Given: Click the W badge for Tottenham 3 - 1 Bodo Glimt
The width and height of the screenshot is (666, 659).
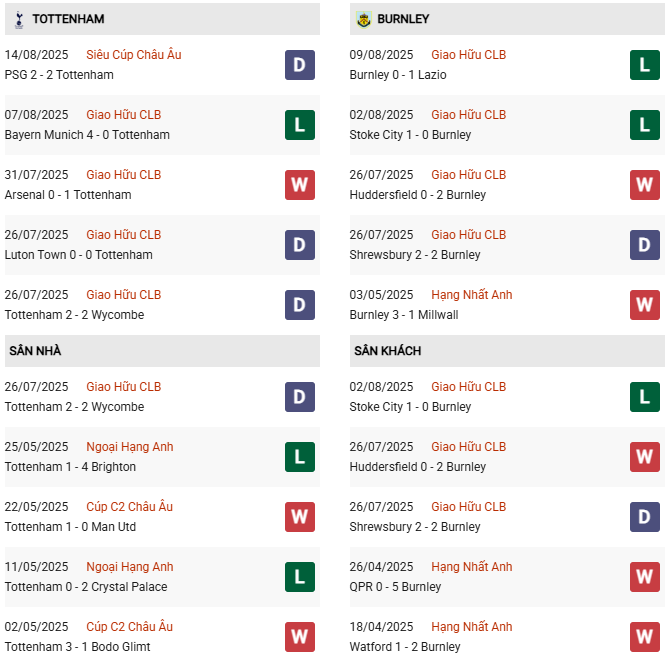Looking at the screenshot, I should [300, 637].
